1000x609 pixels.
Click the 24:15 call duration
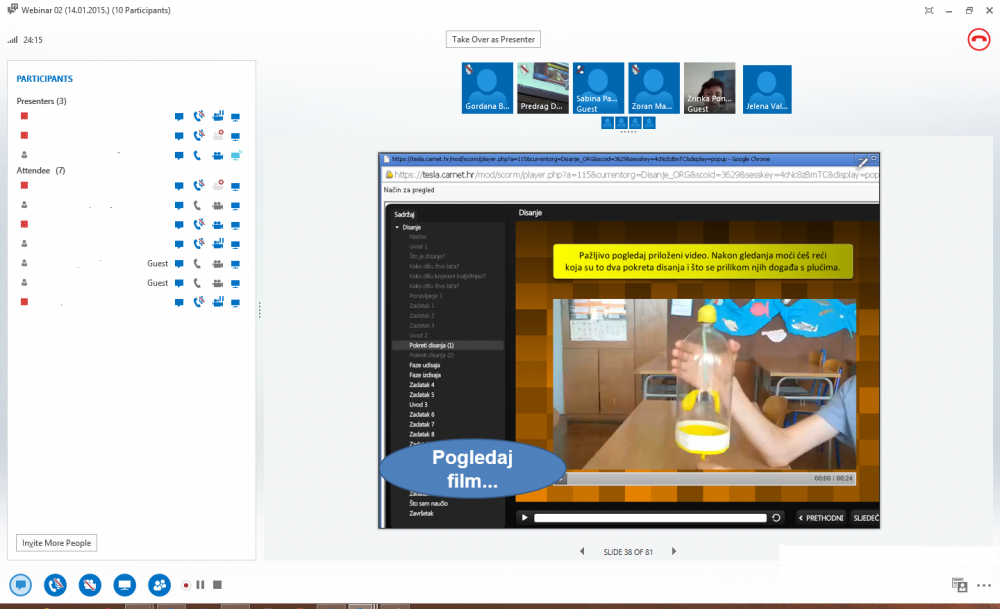pos(33,40)
